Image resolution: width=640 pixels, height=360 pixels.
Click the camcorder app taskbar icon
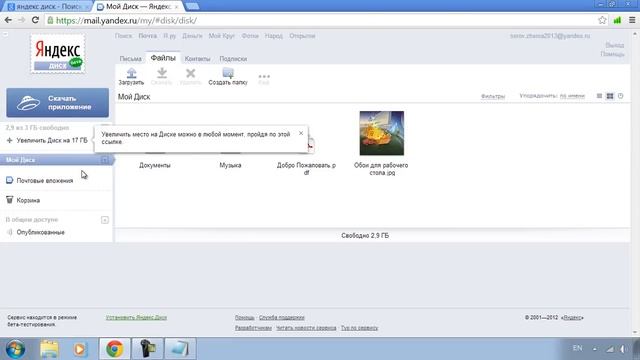(x=147, y=349)
